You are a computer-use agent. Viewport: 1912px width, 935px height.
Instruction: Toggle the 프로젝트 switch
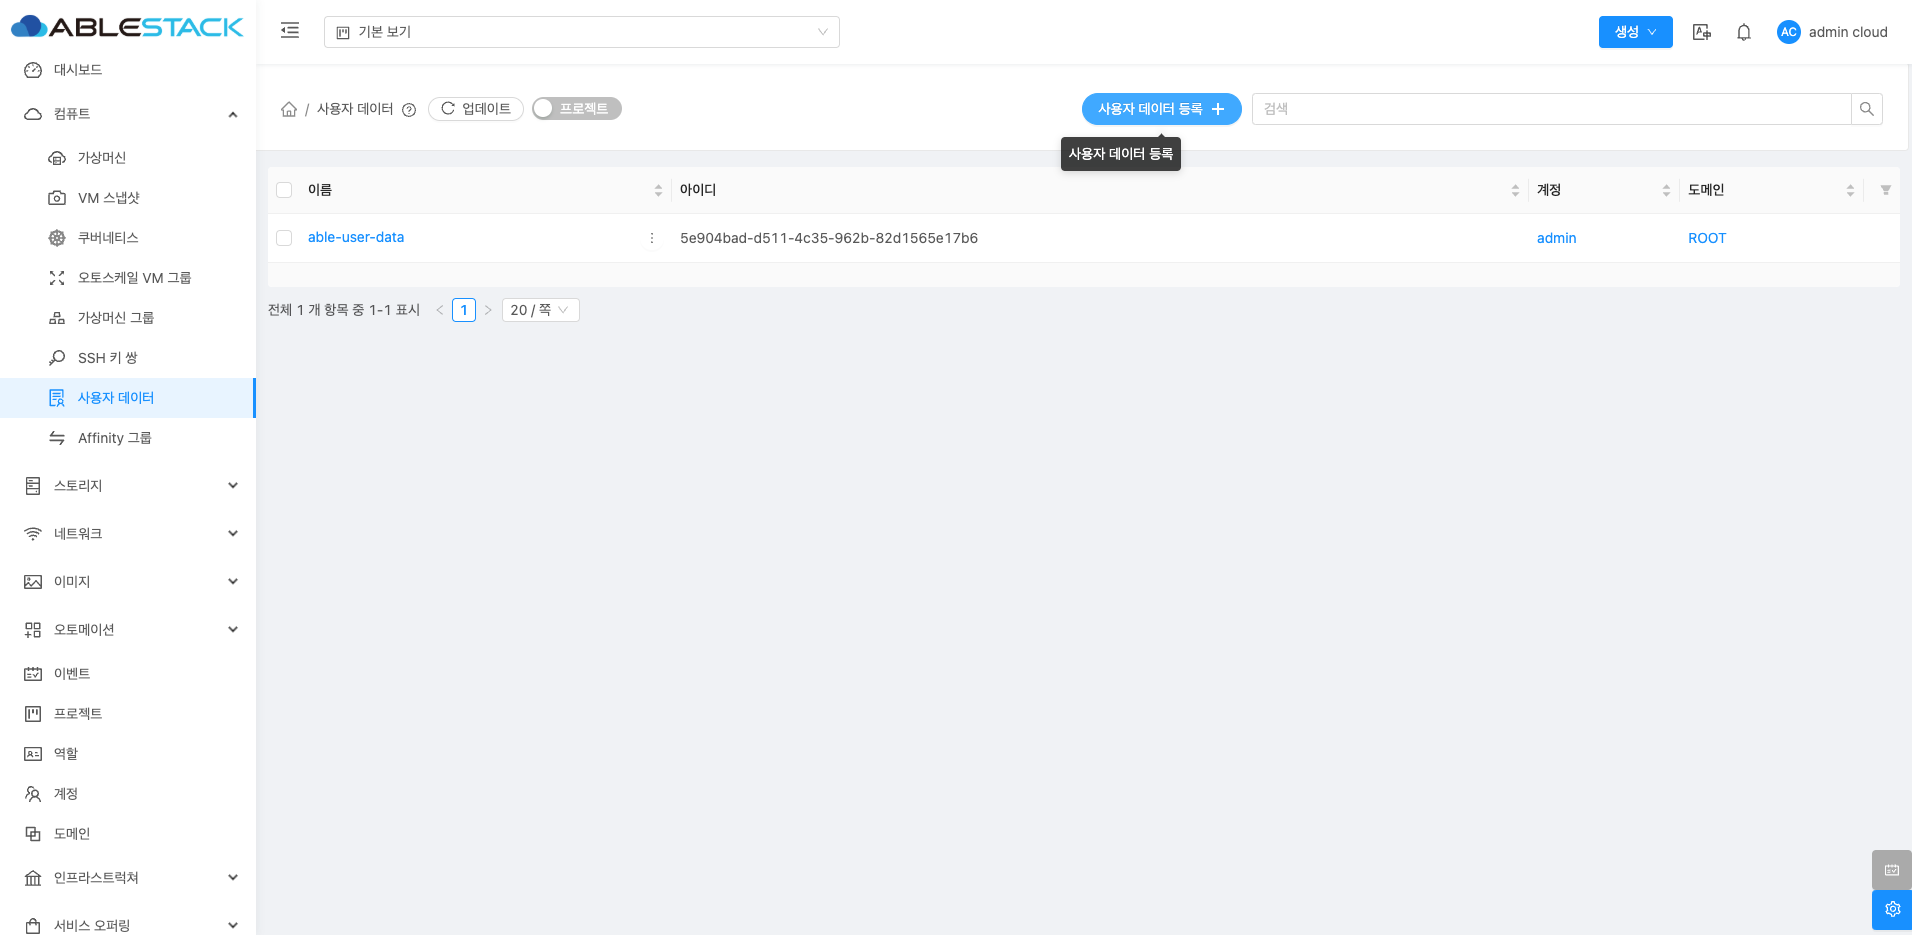click(577, 108)
